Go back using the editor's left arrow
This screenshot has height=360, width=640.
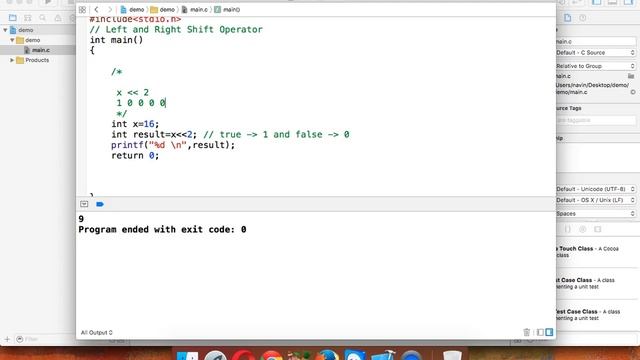click(x=96, y=9)
